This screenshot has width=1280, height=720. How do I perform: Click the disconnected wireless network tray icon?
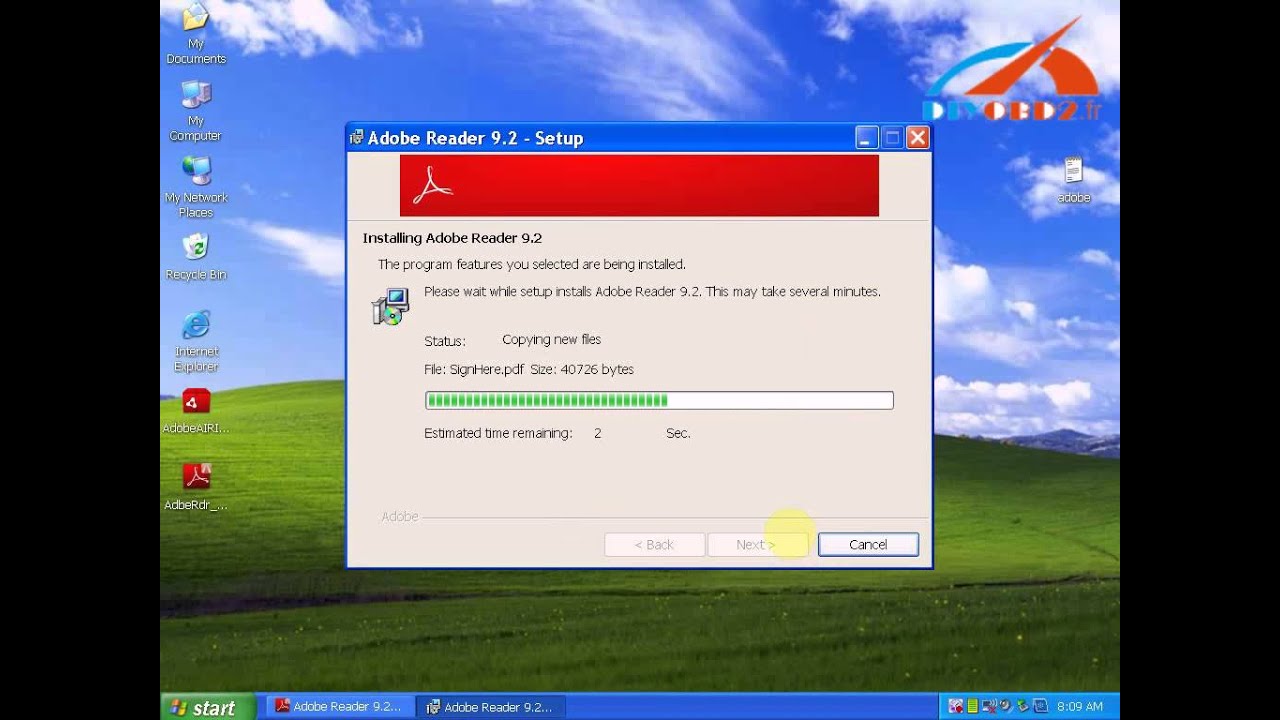[x=989, y=706]
